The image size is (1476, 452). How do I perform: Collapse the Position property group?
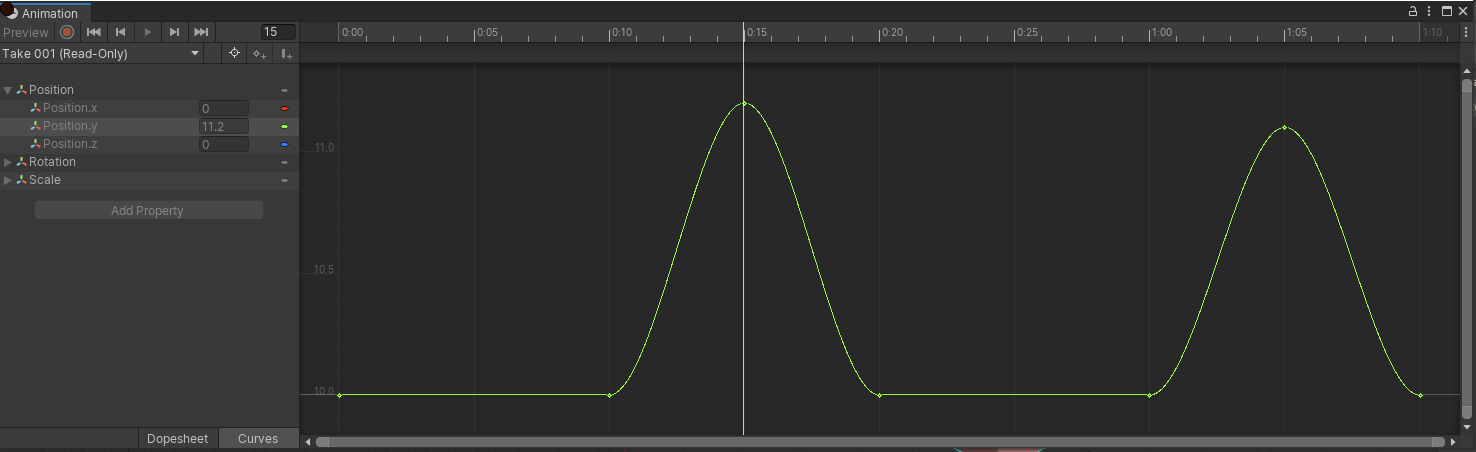(8, 90)
